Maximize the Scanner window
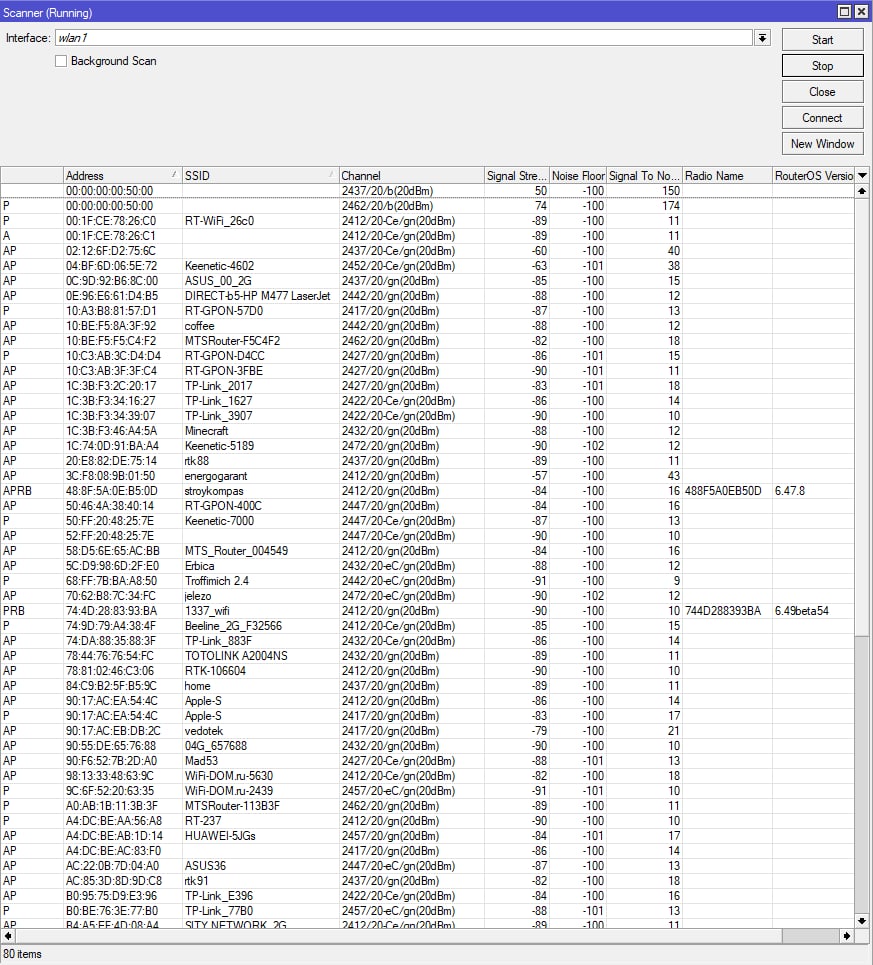The image size is (873, 965). point(845,12)
